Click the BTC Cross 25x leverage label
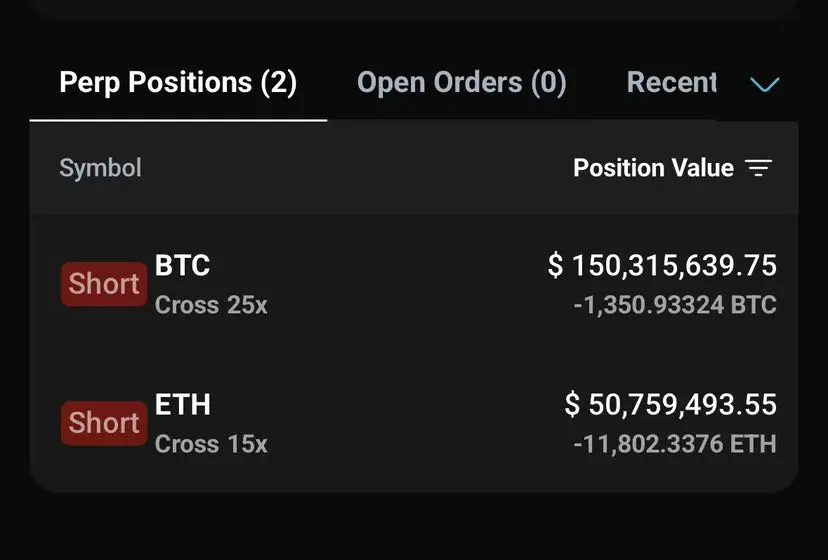 pos(211,305)
